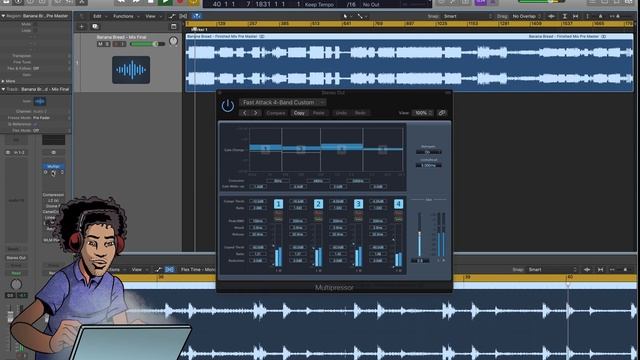This screenshot has height=360, width=640.
Task: Go to the next plugin preset arrow
Action: (x=256, y=113)
